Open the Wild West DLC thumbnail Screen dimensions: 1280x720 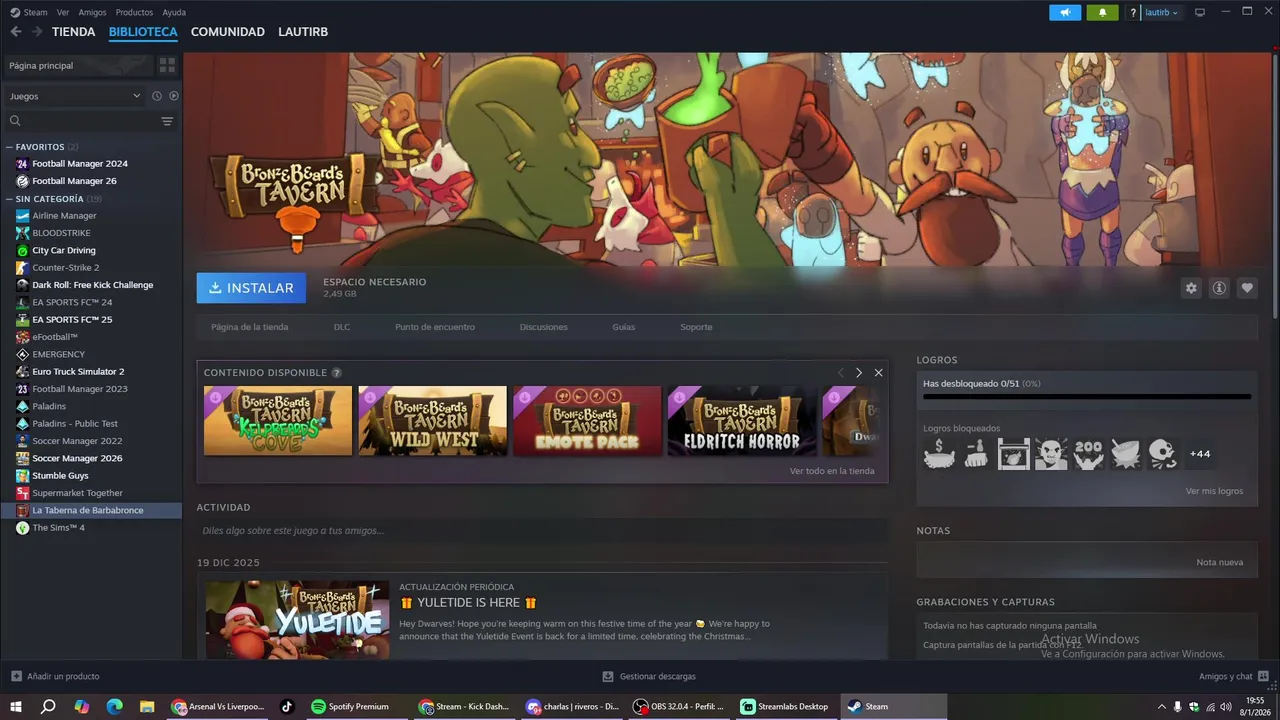tap(433, 421)
